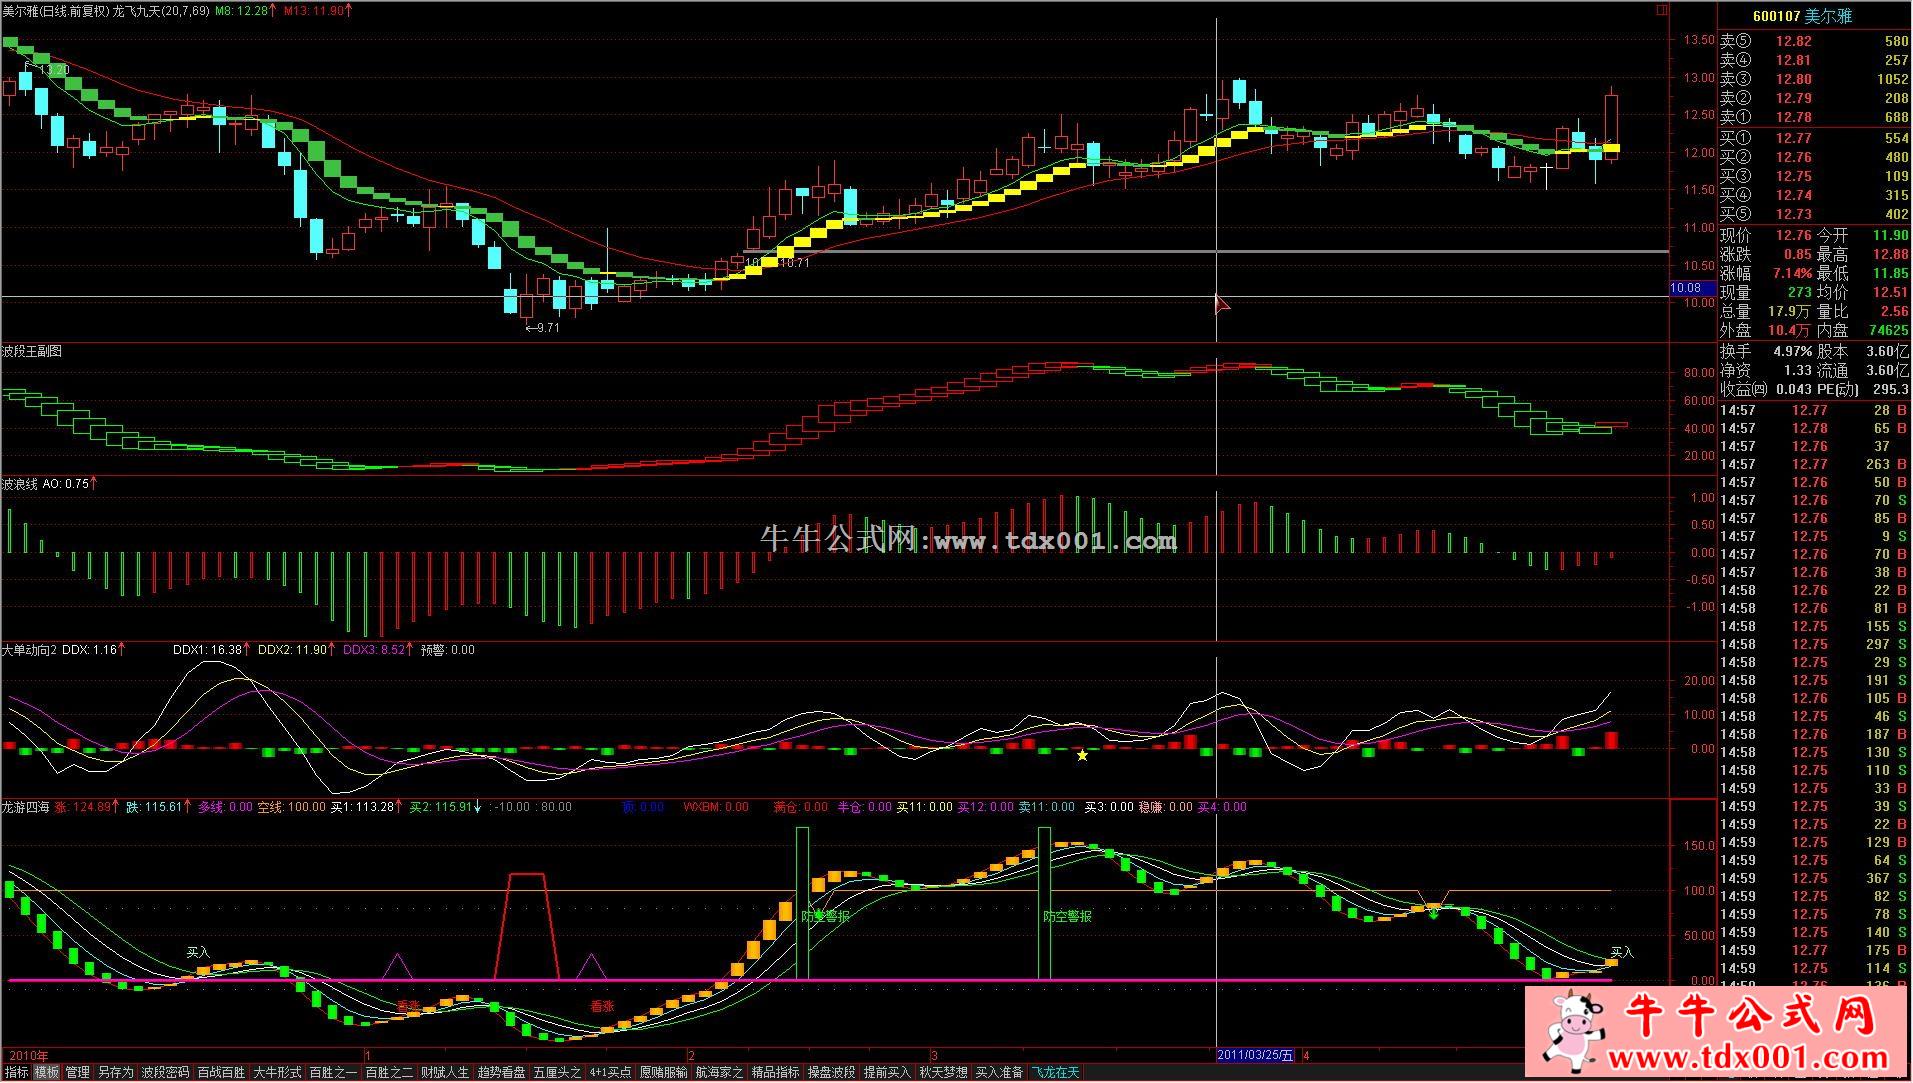Select the 飞龙在天 template
This screenshot has height=1083, width=1913.
coord(1056,1072)
